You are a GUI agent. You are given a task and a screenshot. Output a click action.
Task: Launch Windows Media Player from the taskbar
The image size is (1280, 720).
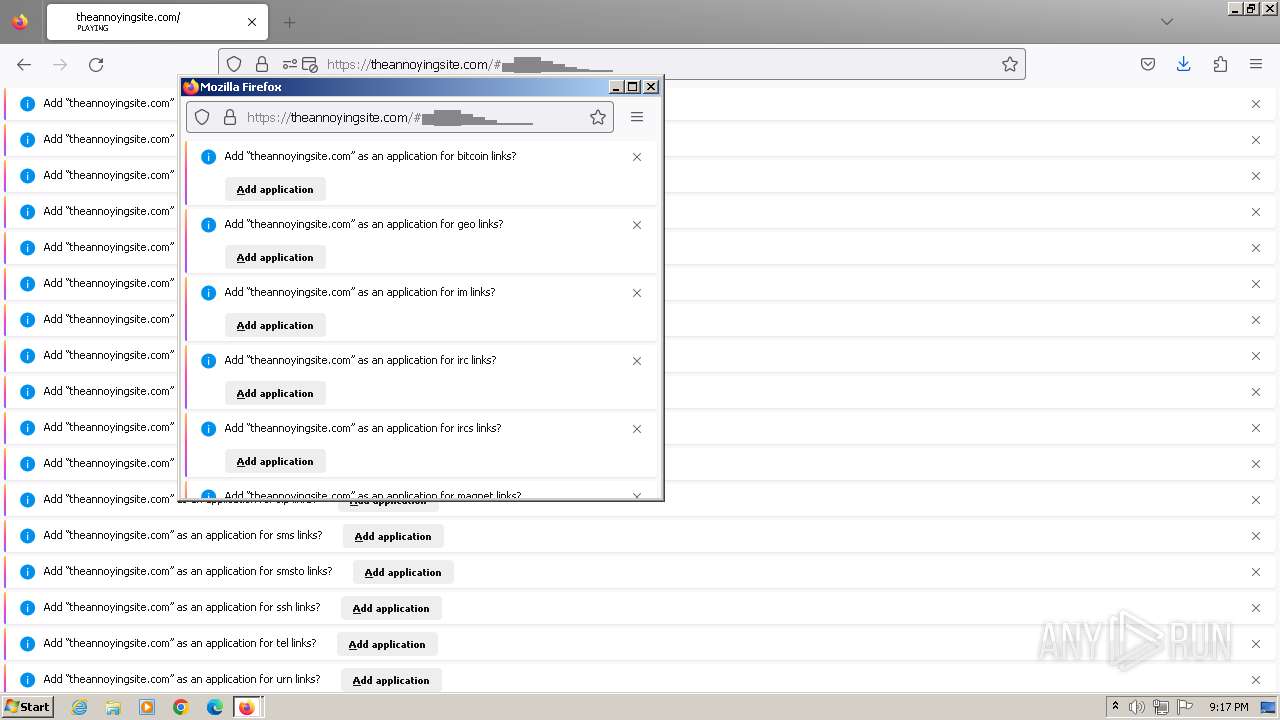coord(147,707)
